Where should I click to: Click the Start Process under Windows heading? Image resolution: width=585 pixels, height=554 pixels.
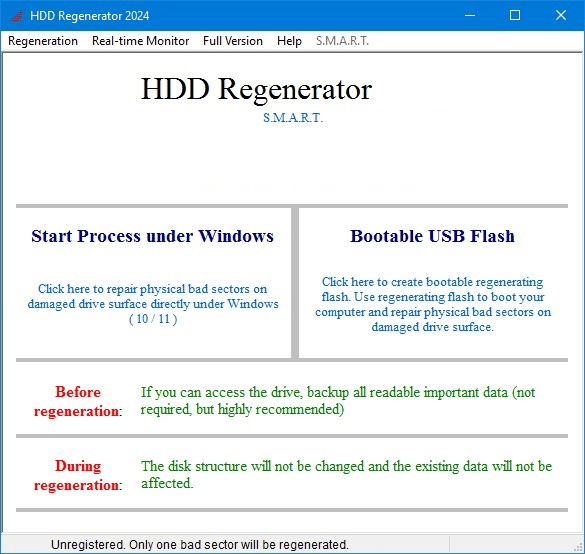coord(152,236)
